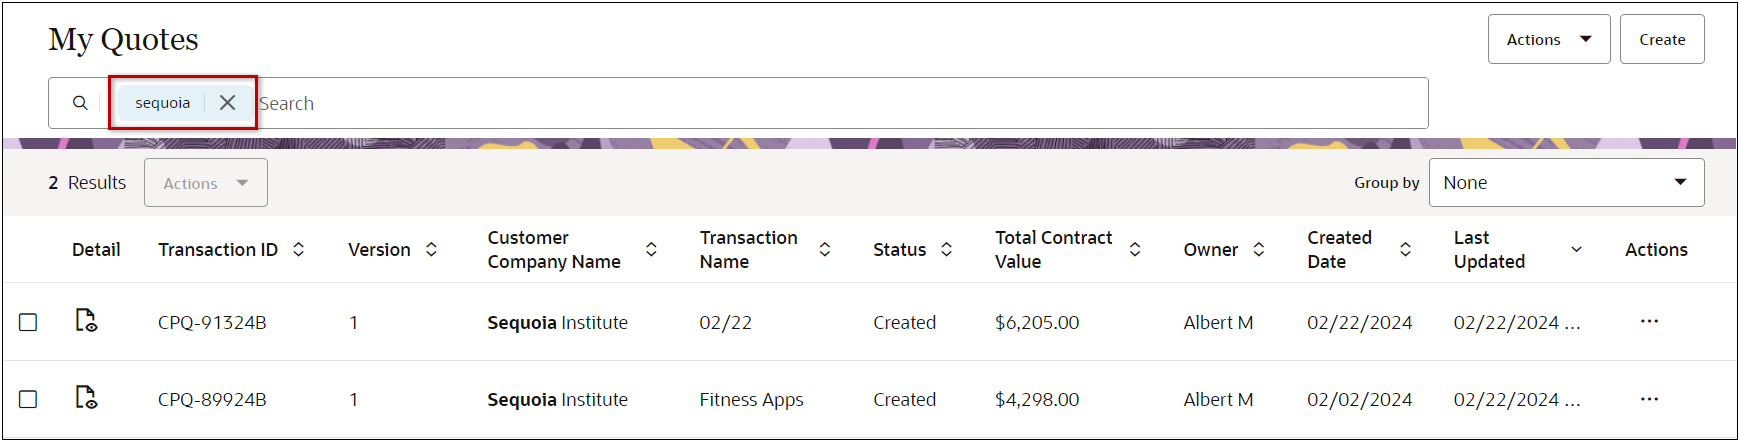The height and width of the screenshot is (442, 1740).
Task: Click in the Search input field
Action: pos(800,103)
